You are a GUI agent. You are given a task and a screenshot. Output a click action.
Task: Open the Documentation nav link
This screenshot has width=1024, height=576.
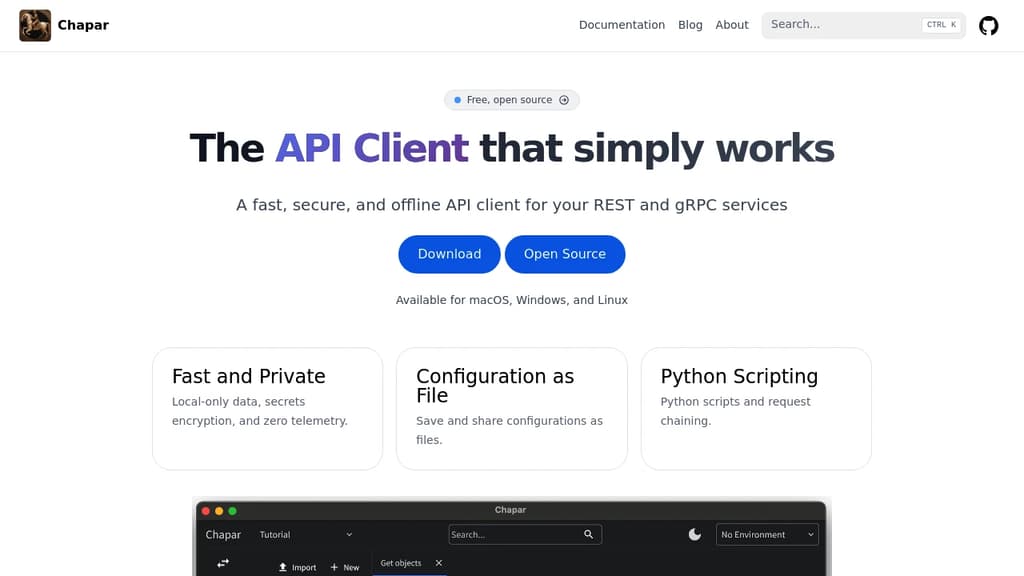click(622, 25)
